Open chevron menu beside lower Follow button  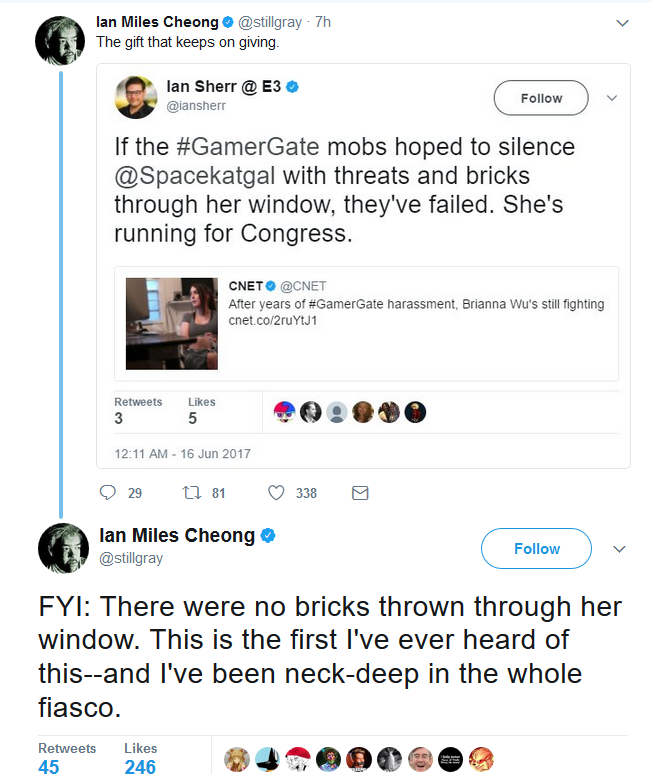tap(619, 549)
